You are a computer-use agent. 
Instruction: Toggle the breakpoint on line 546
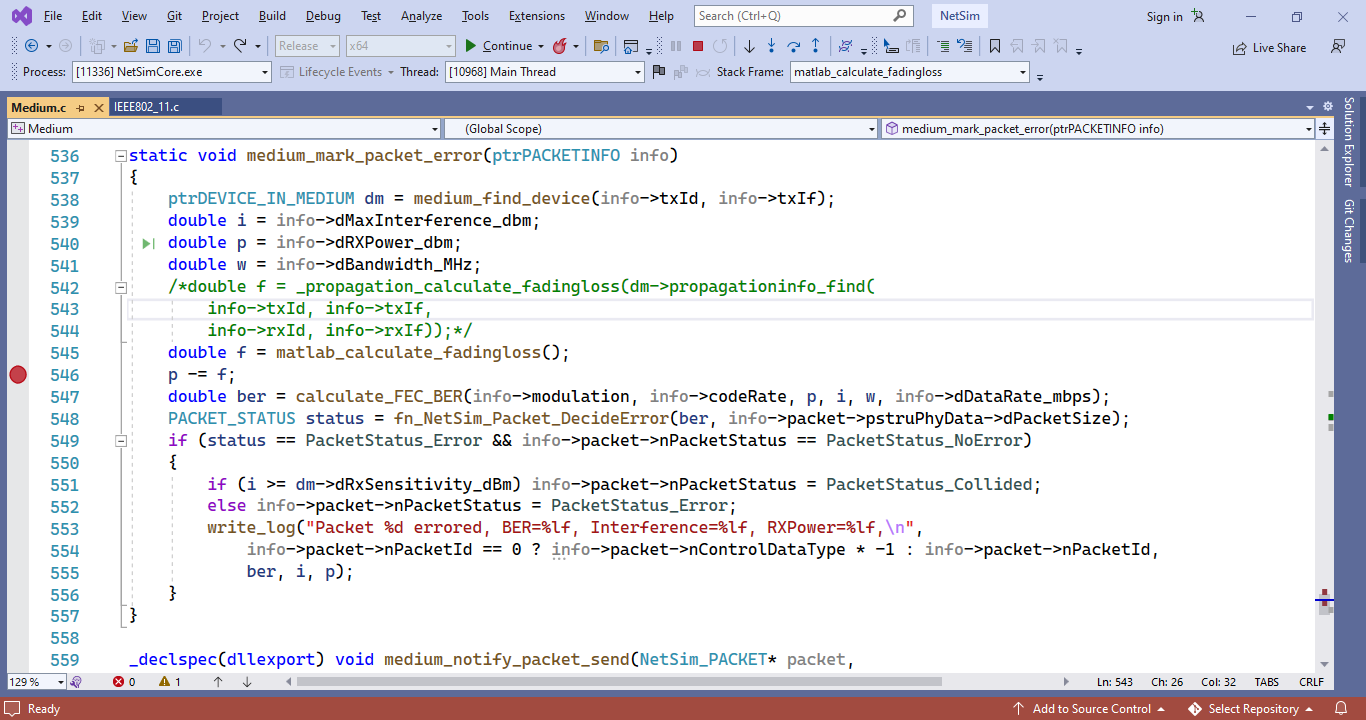[x=18, y=375]
